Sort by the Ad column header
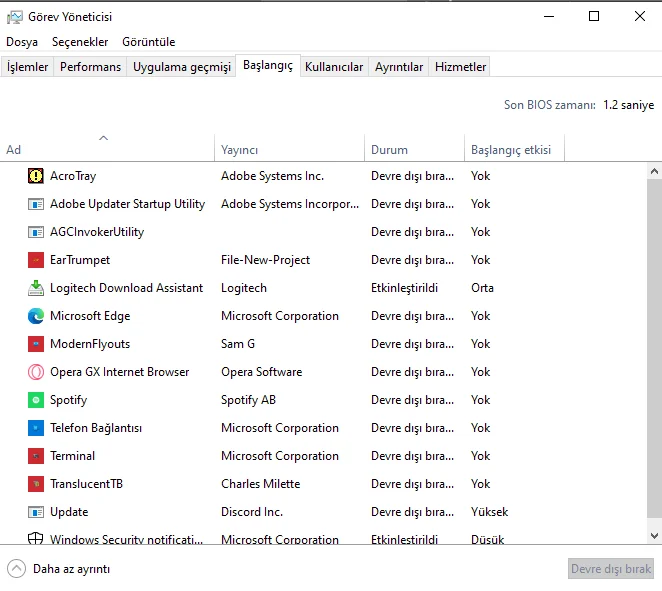662x591 pixels. (107, 149)
